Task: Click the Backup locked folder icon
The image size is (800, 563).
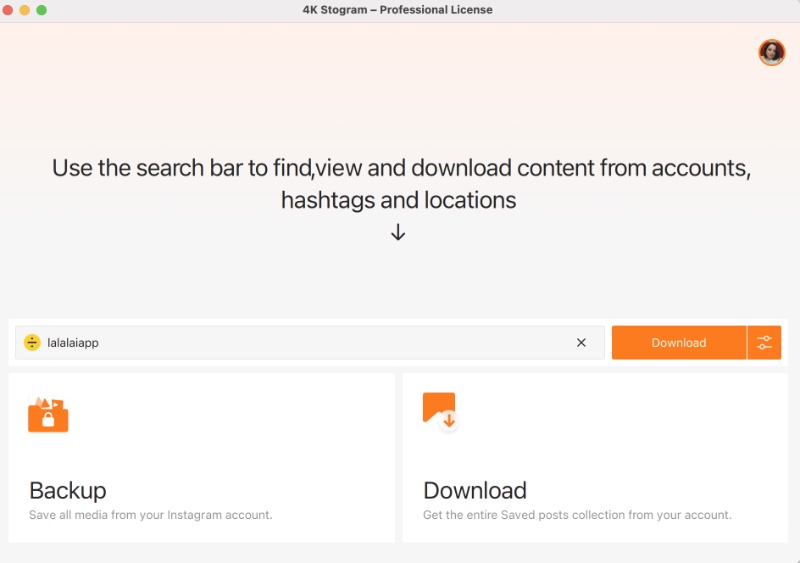Action: [x=48, y=414]
